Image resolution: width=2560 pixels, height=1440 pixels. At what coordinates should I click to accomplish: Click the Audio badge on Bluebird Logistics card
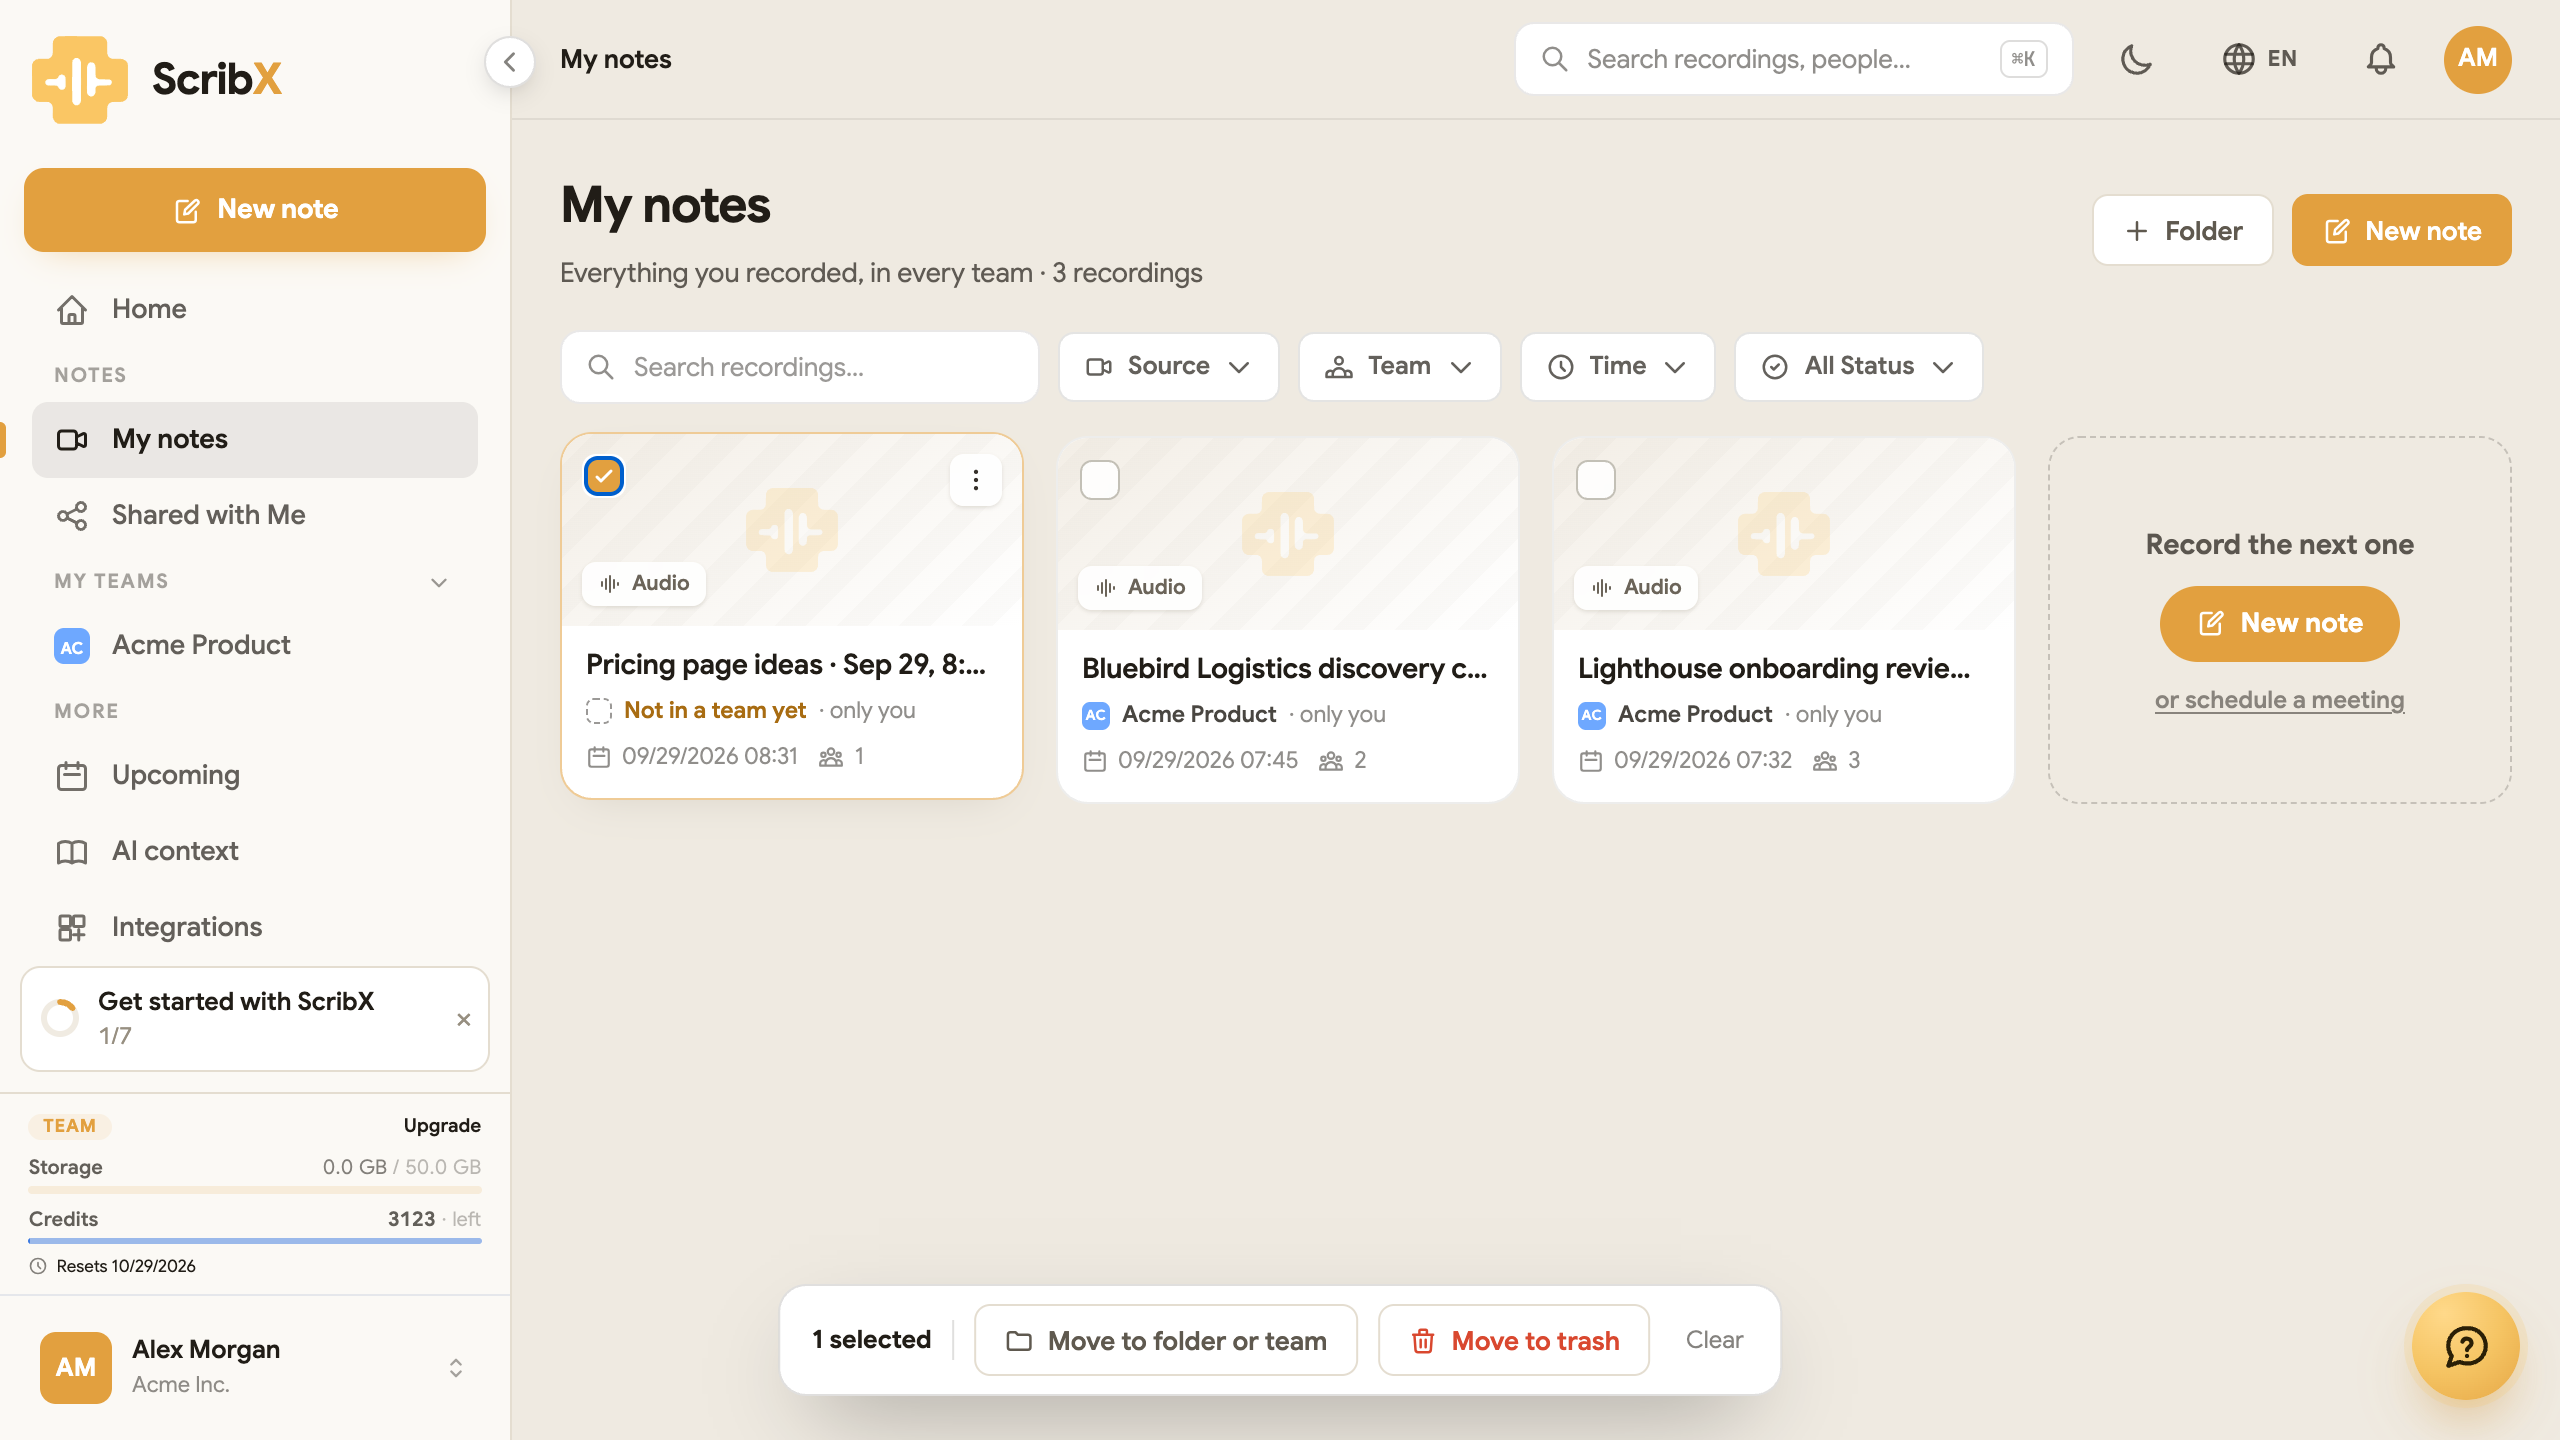[x=1140, y=587]
